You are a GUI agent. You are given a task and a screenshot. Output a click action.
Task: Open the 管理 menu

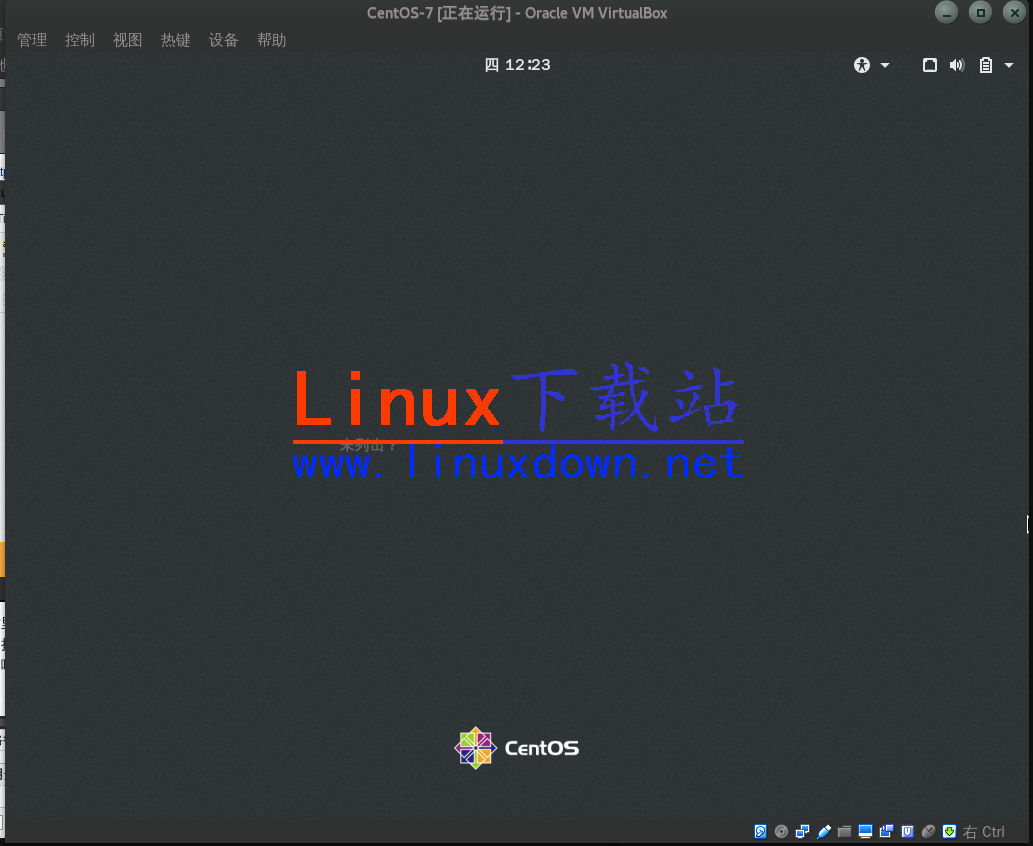coord(32,40)
